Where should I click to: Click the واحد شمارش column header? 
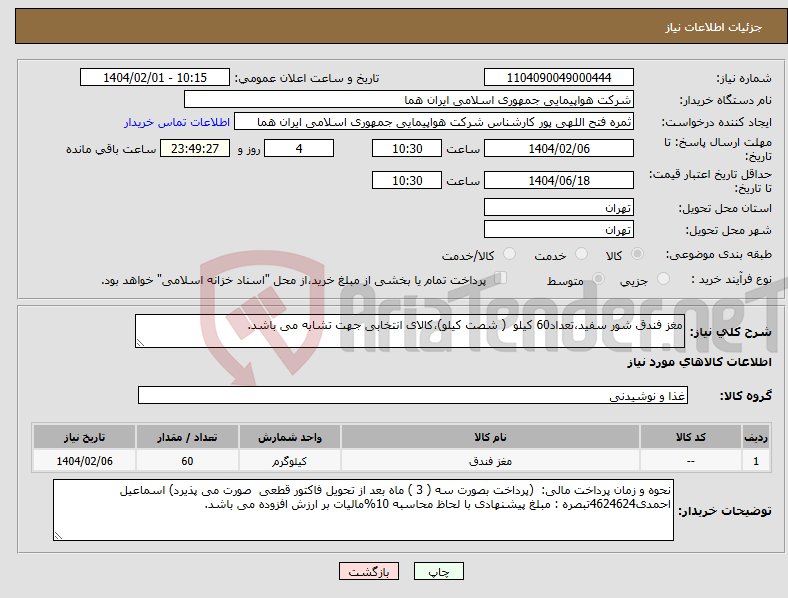(x=290, y=437)
